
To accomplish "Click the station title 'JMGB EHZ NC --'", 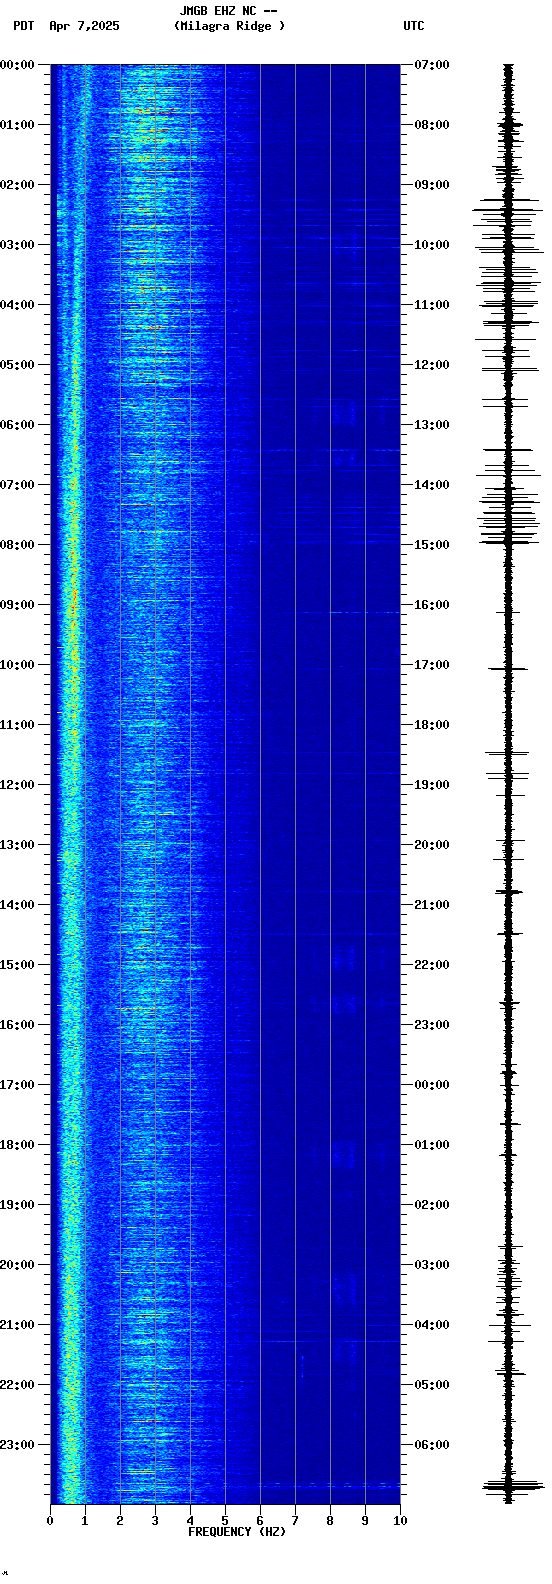I will click(228, 11).
